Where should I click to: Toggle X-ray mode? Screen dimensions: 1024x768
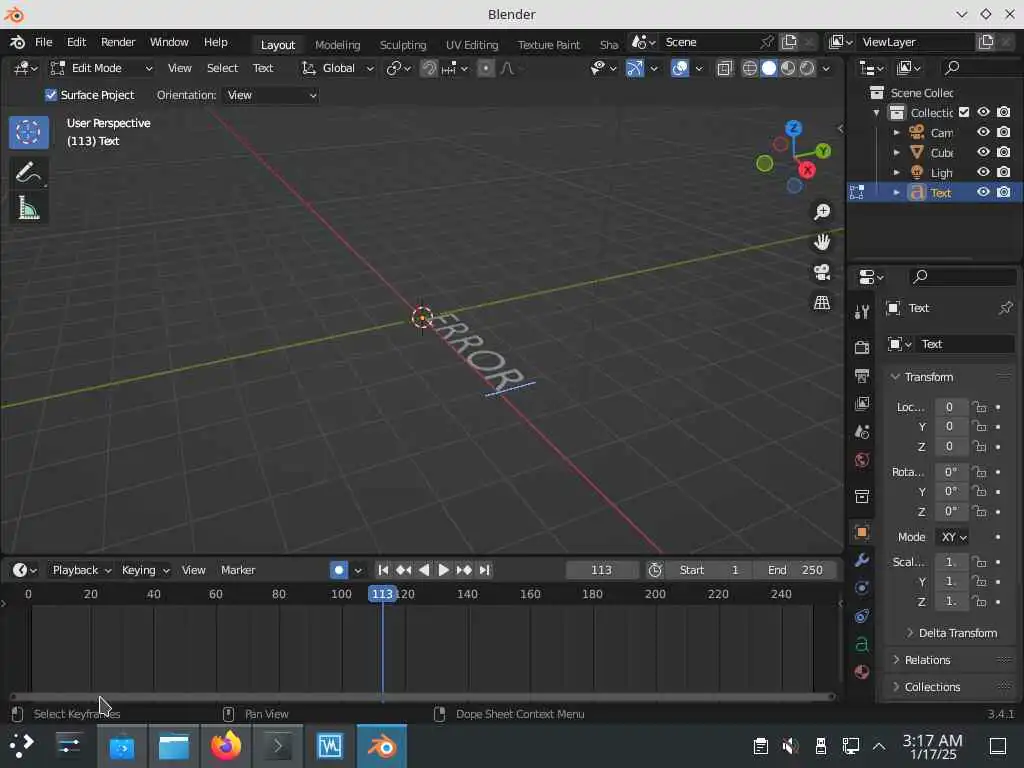point(724,68)
